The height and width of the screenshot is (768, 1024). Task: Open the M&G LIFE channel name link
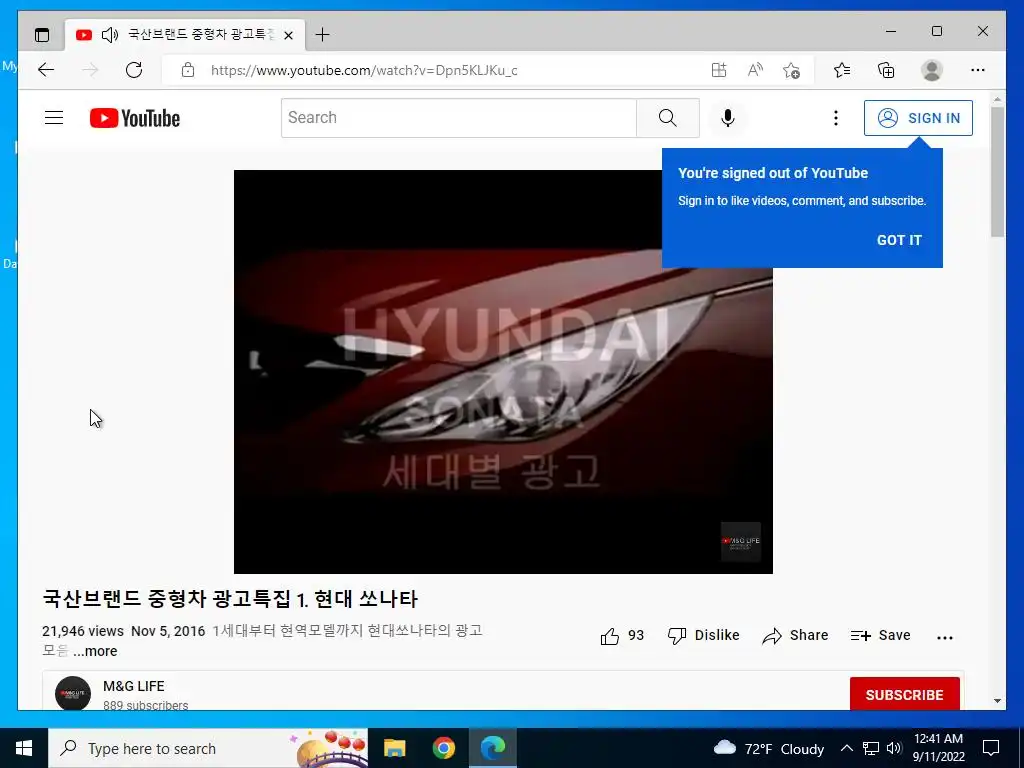tap(134, 686)
